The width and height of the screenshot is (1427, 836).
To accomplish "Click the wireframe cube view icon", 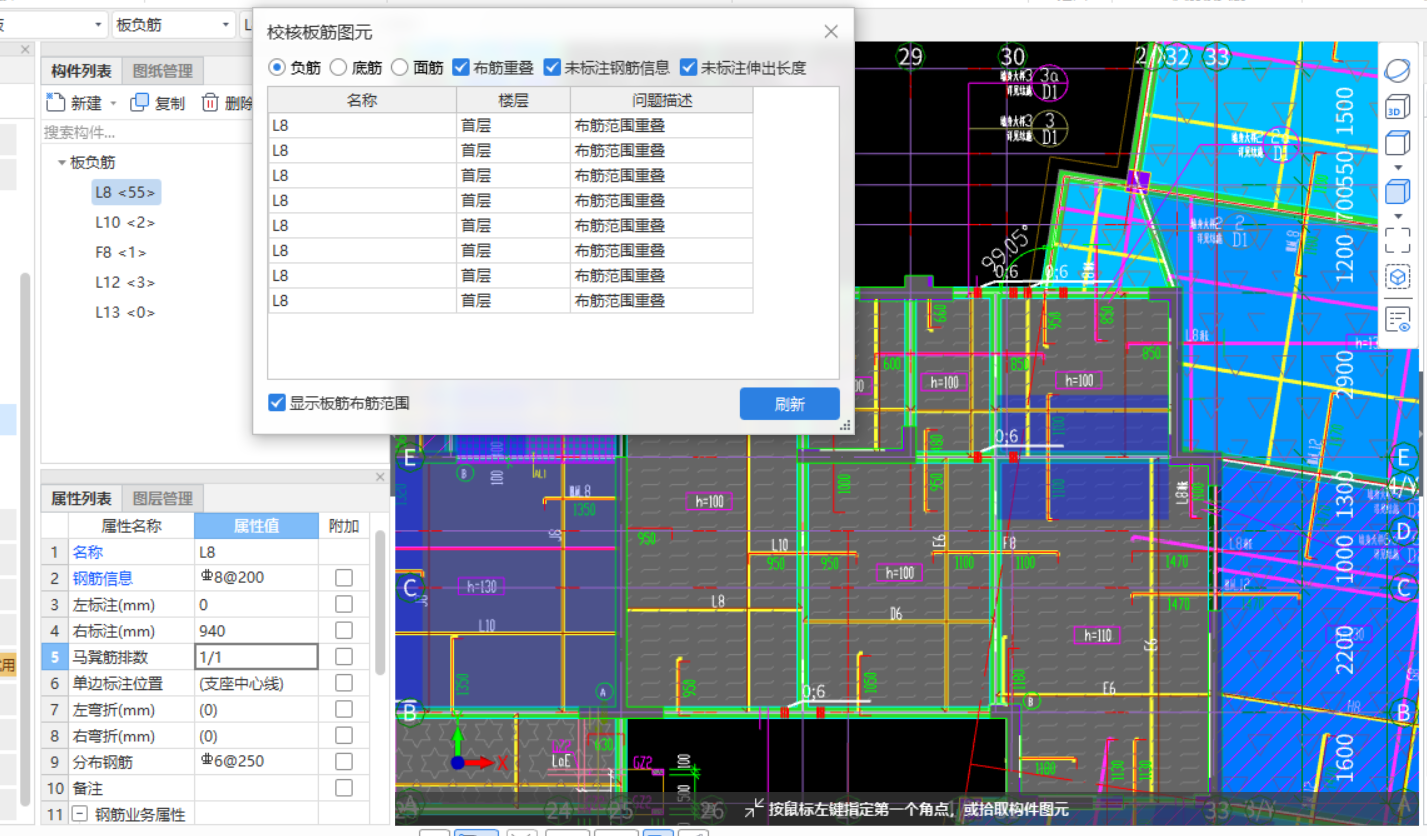I will tap(1397, 143).
